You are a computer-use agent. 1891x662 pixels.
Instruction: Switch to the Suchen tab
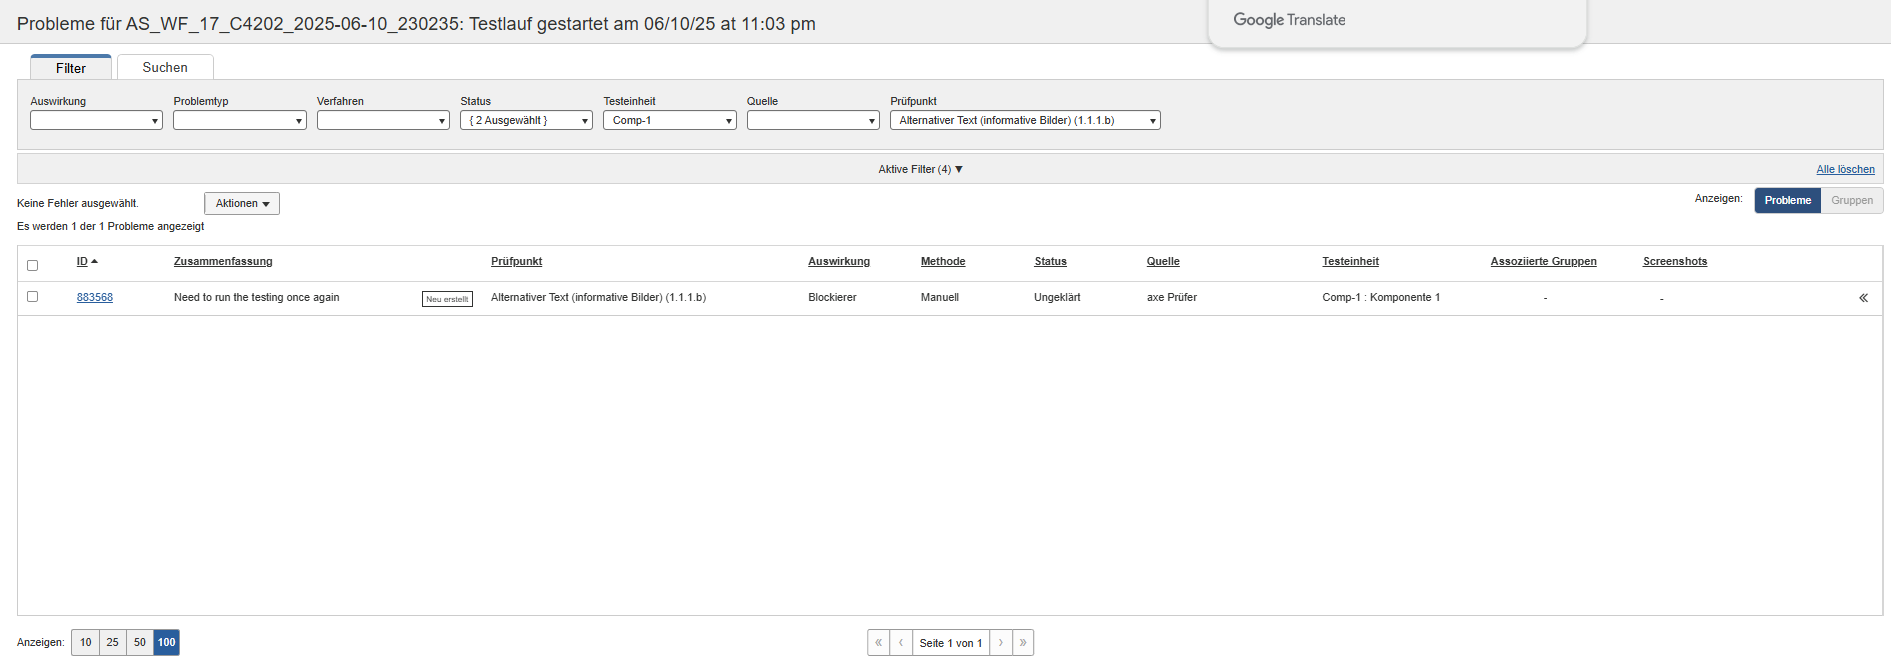[165, 68]
